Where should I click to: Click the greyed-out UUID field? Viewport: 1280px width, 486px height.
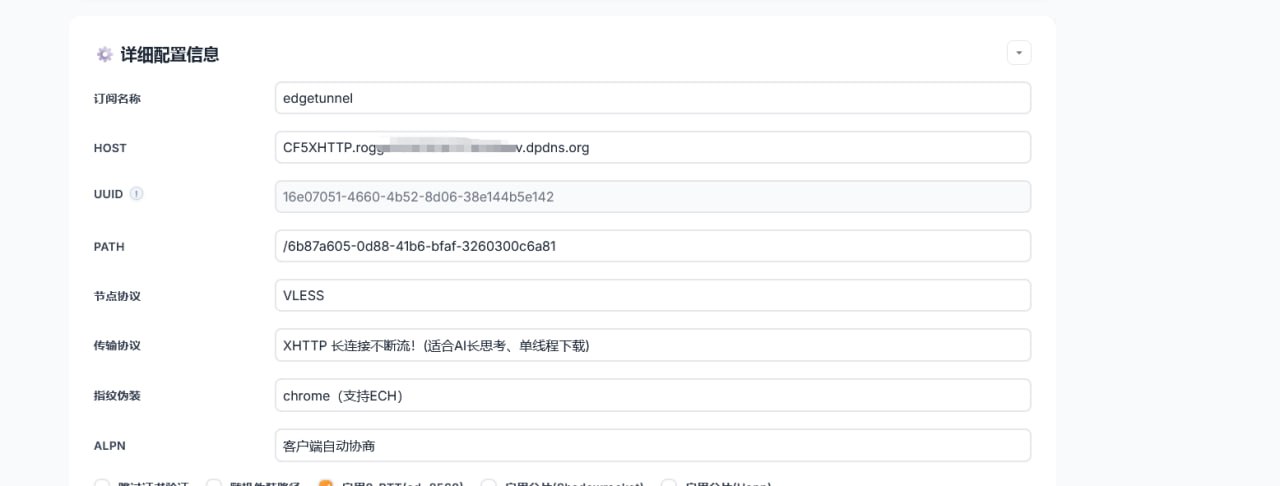click(x=653, y=196)
